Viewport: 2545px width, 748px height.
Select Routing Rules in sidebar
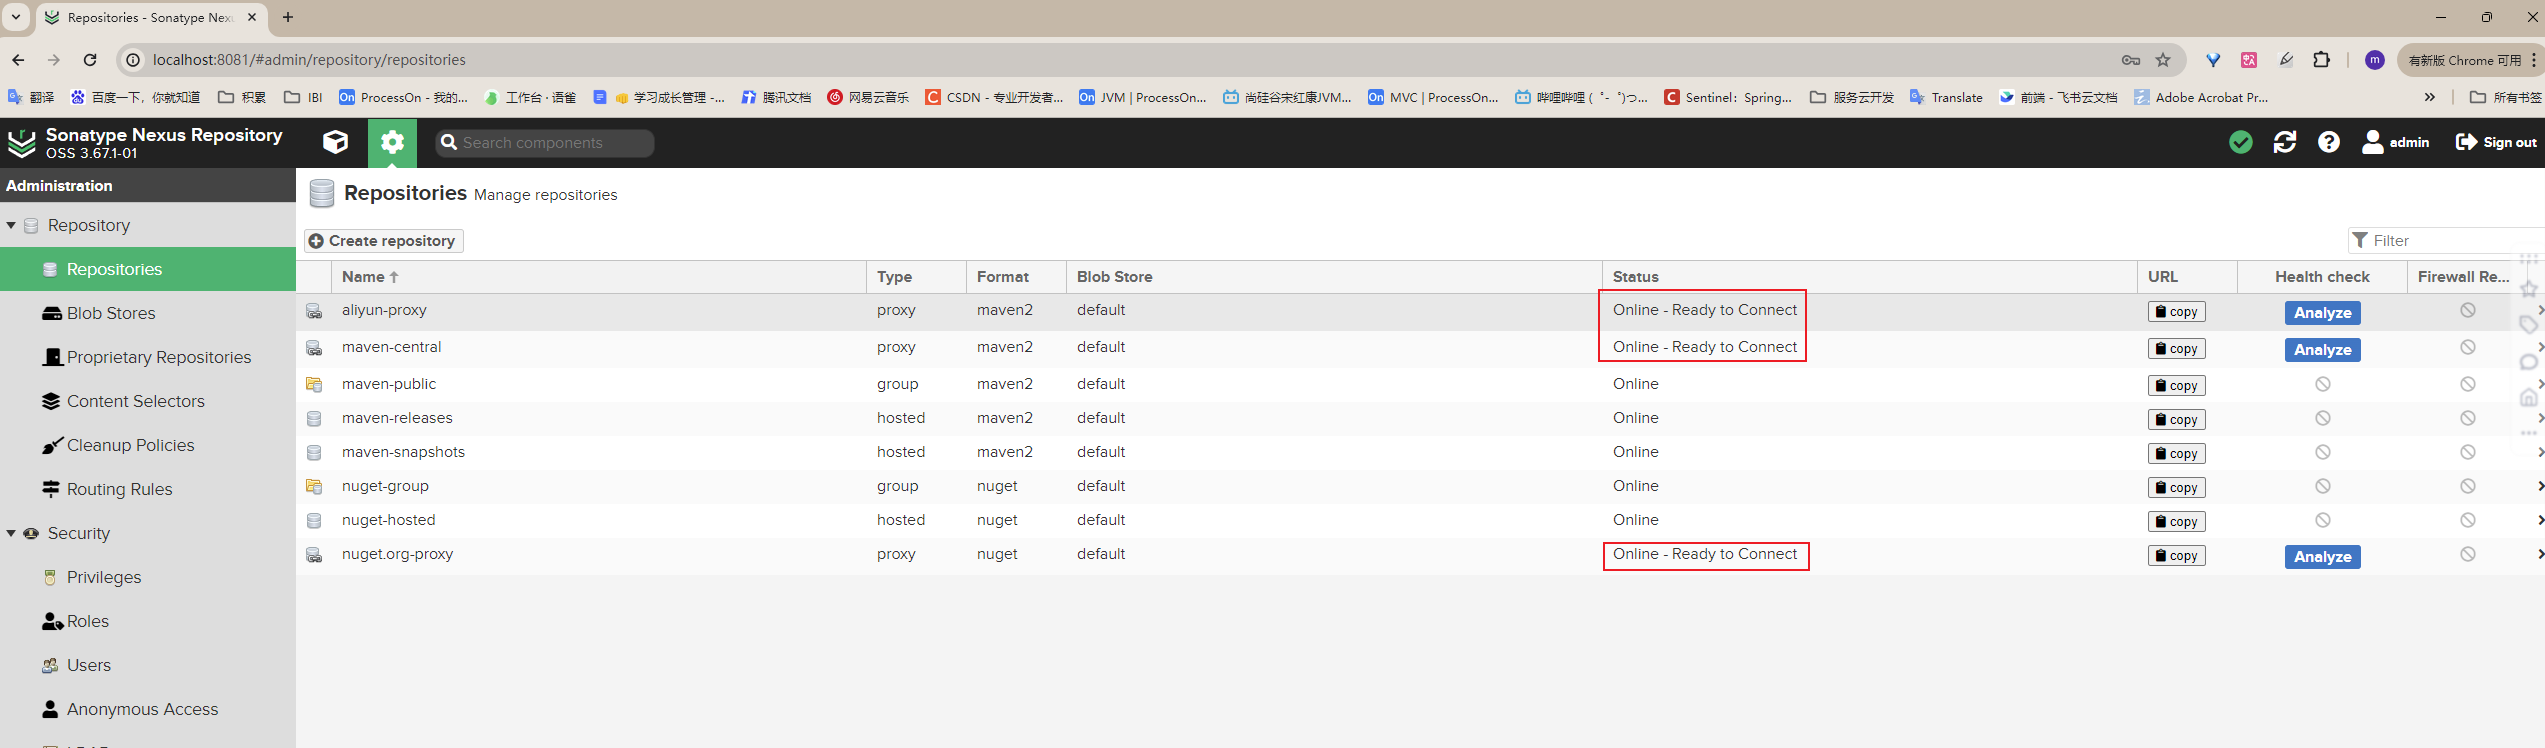click(119, 490)
